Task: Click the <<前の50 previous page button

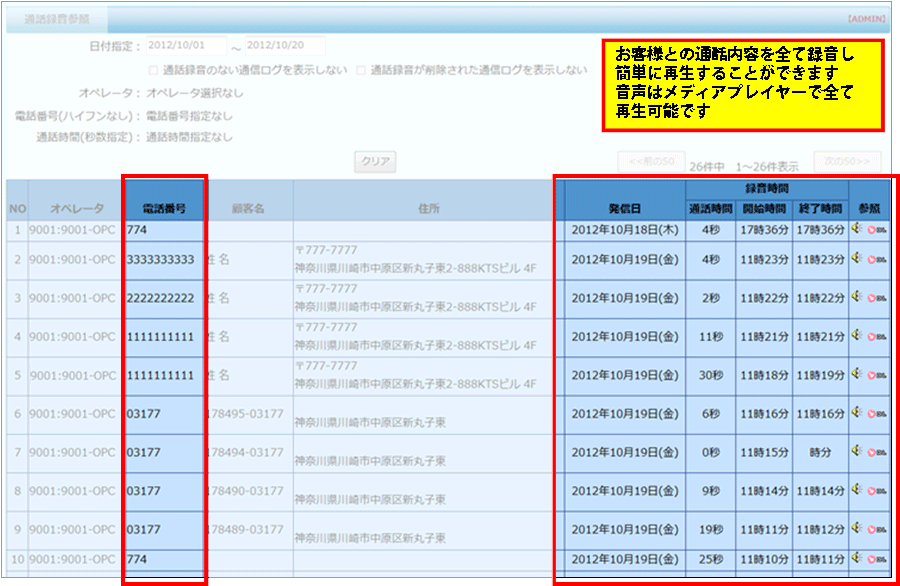Action: (x=651, y=161)
